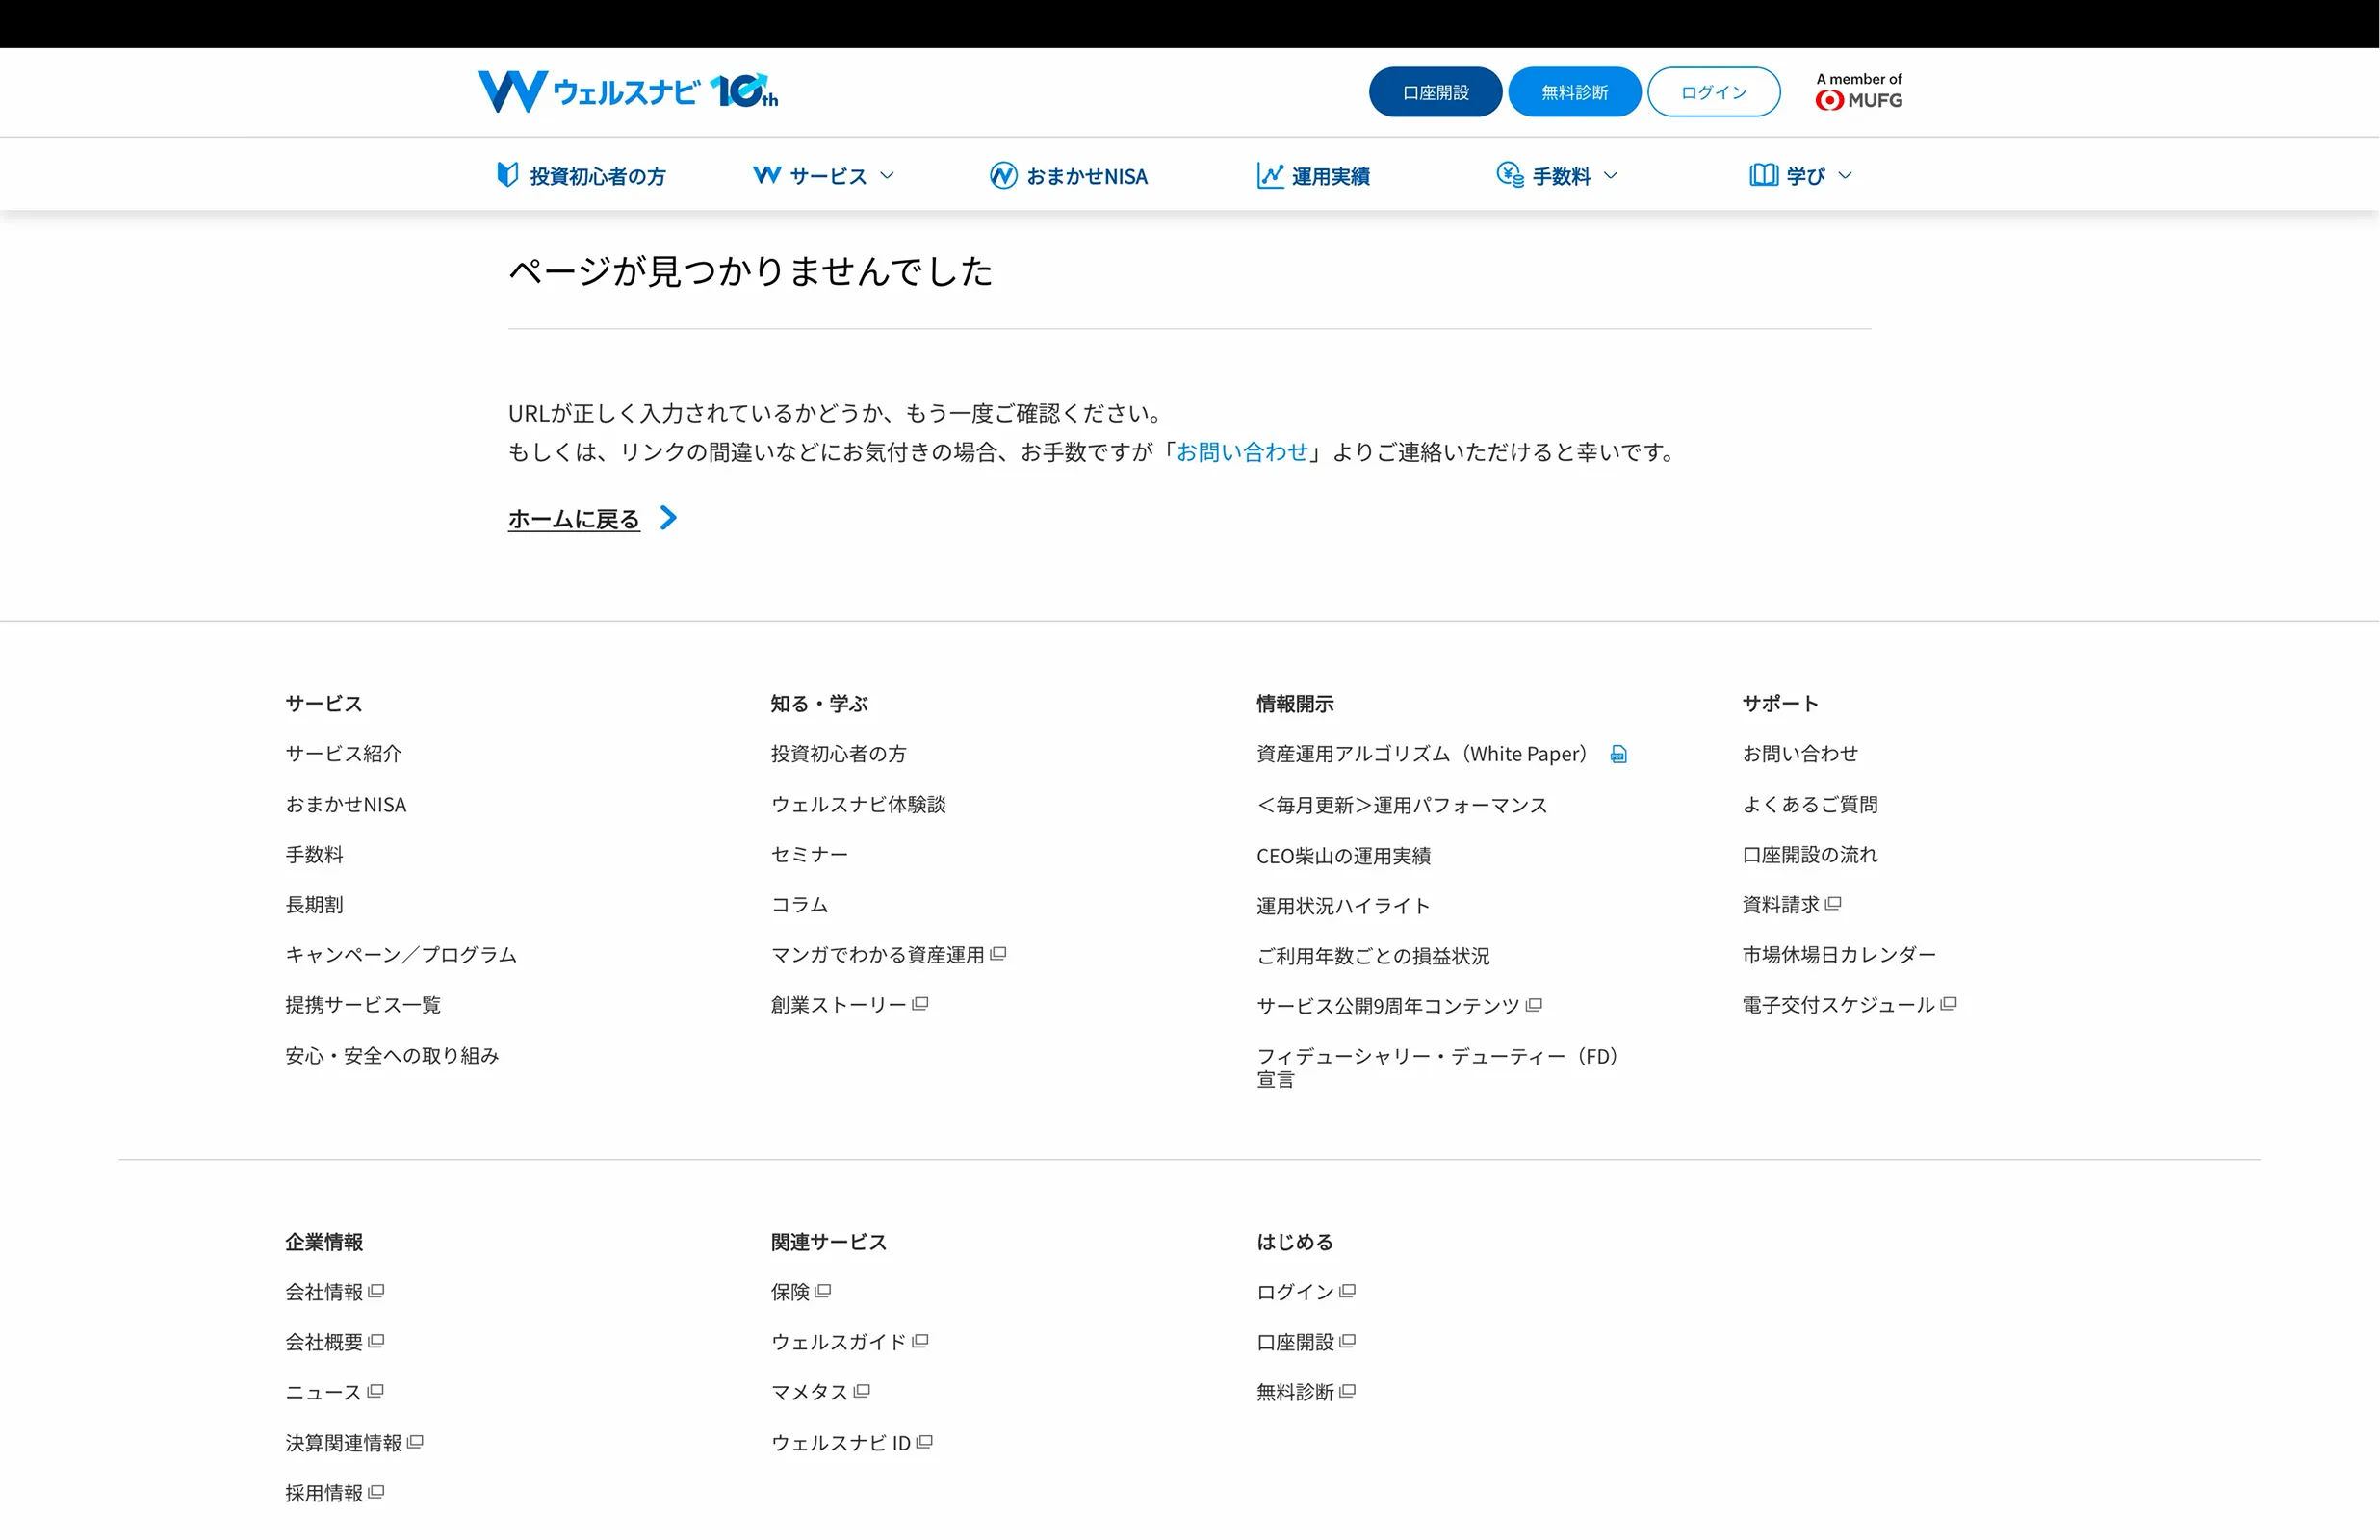The width and height of the screenshot is (2380, 1540).
Task: Open the footer 口座開設 link under はじめる
Action: pos(1295,1342)
